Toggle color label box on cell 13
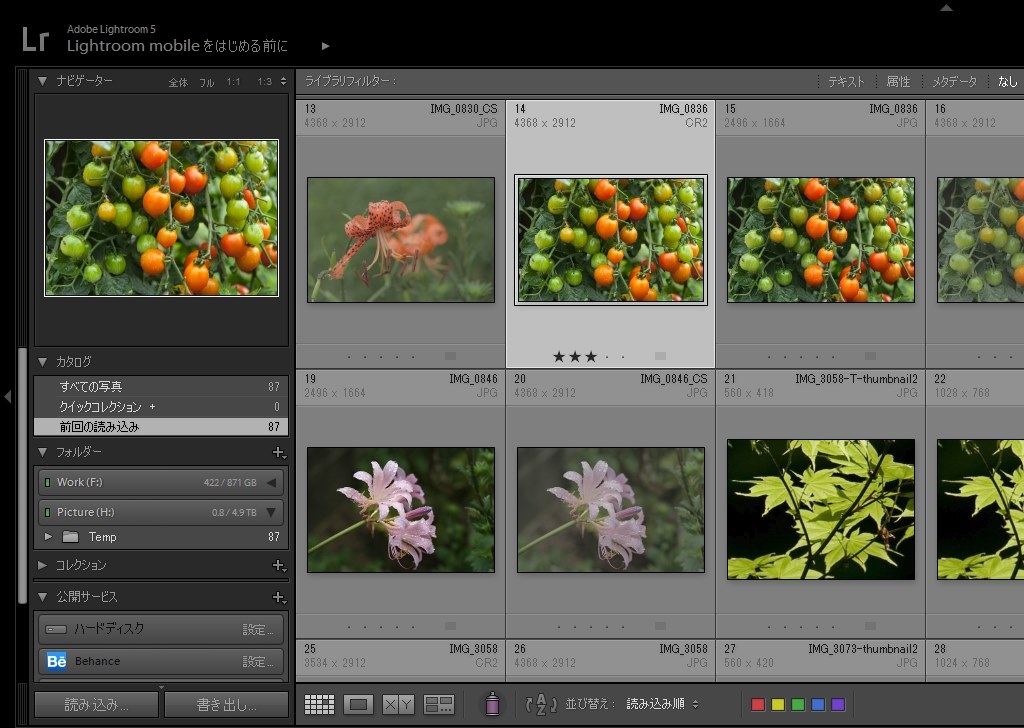 pyautogui.click(x=450, y=356)
